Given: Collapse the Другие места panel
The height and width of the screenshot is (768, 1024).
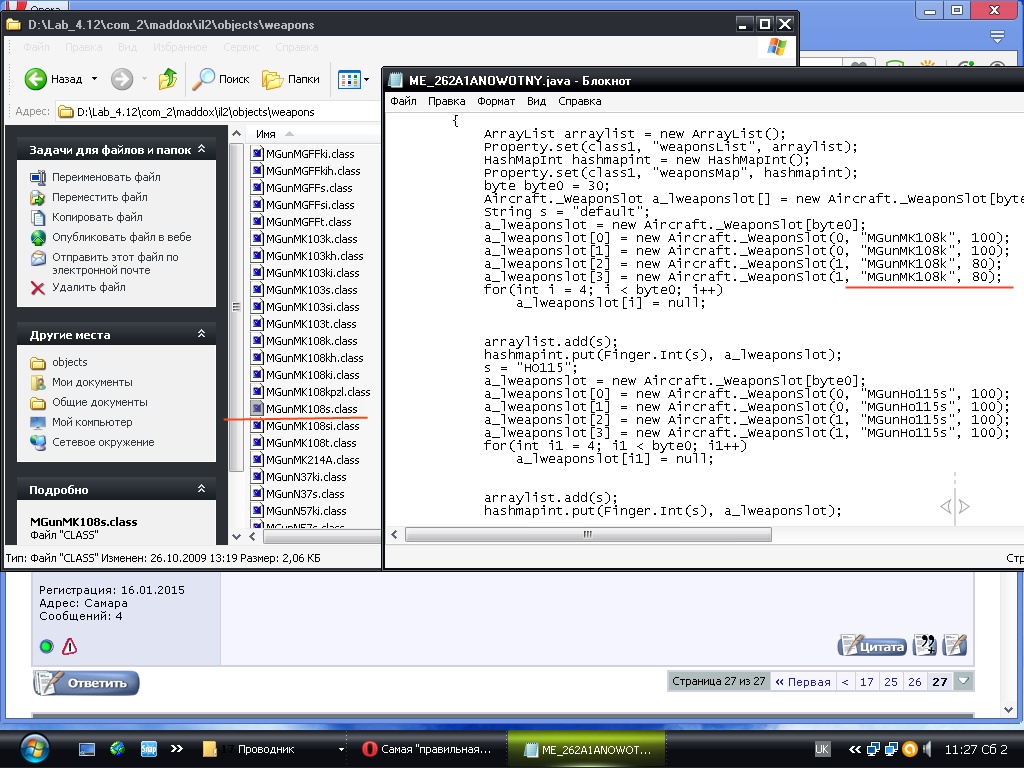Looking at the screenshot, I should point(200,335).
